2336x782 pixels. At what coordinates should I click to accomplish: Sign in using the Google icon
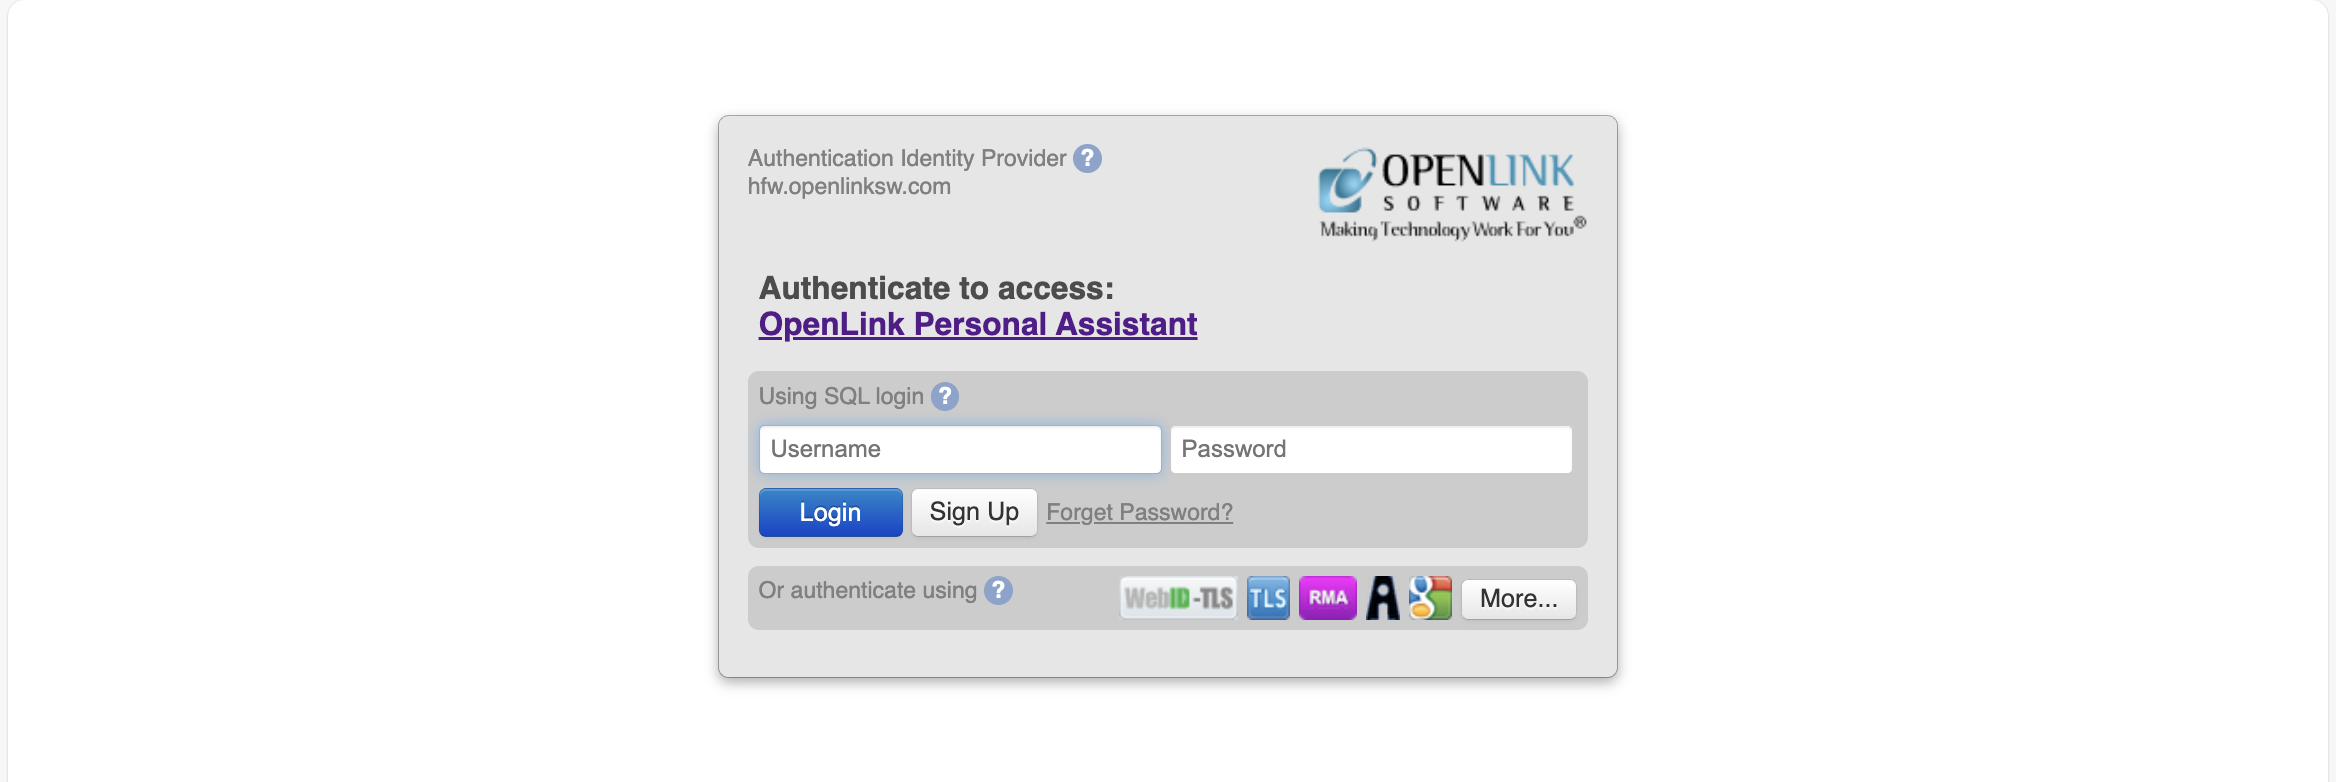pos(1430,598)
